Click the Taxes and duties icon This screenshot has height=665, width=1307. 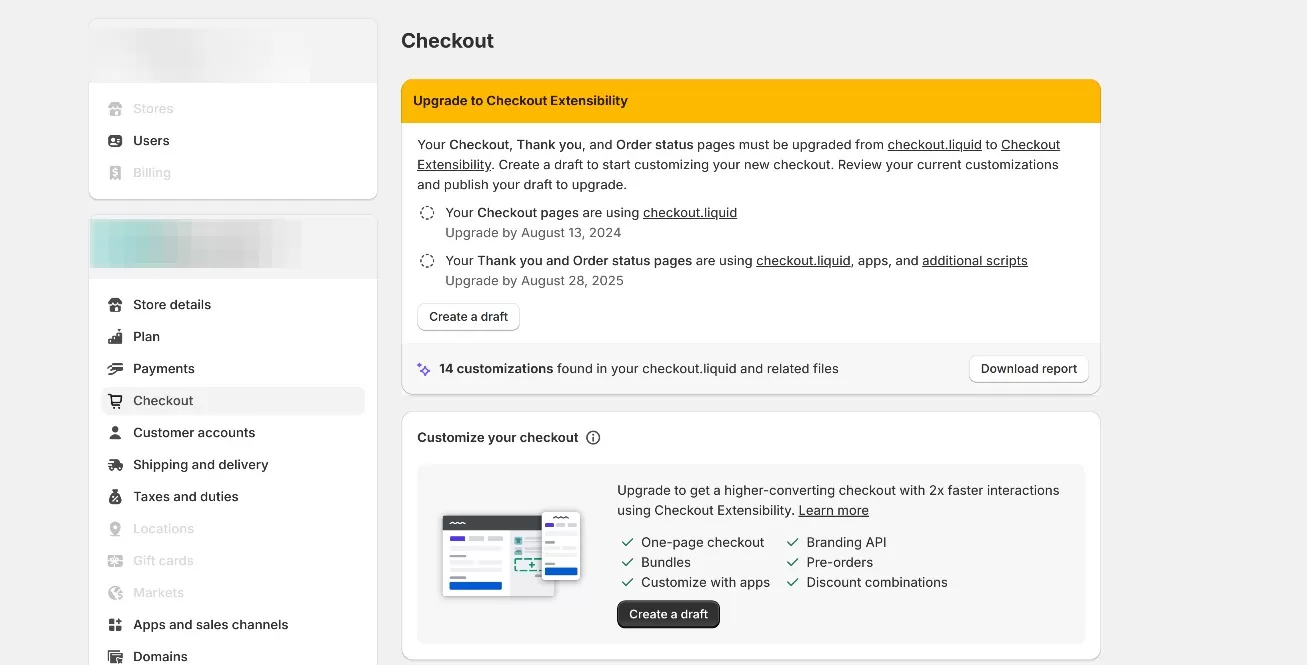pos(115,497)
